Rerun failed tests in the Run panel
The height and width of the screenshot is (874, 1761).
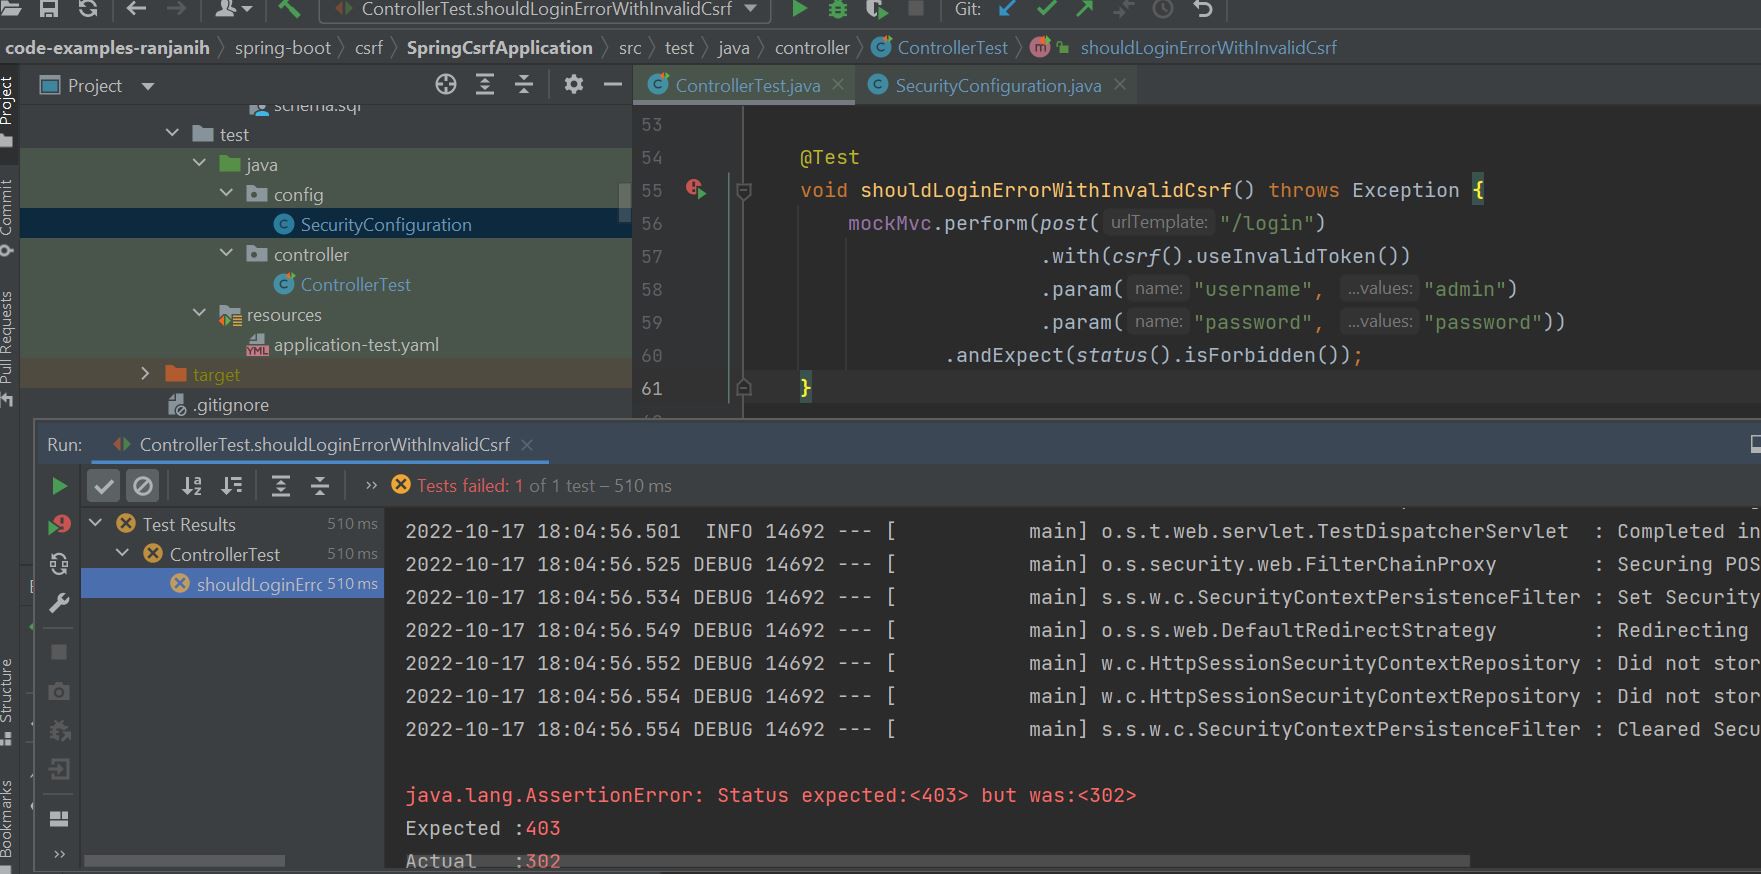pyautogui.click(x=59, y=524)
